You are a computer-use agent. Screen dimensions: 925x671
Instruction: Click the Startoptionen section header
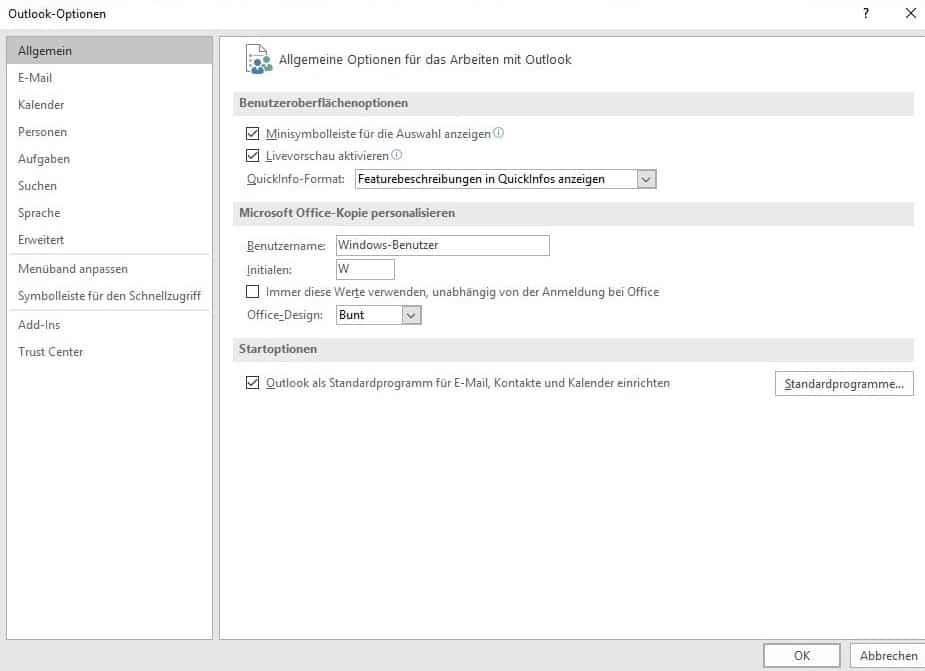(278, 349)
